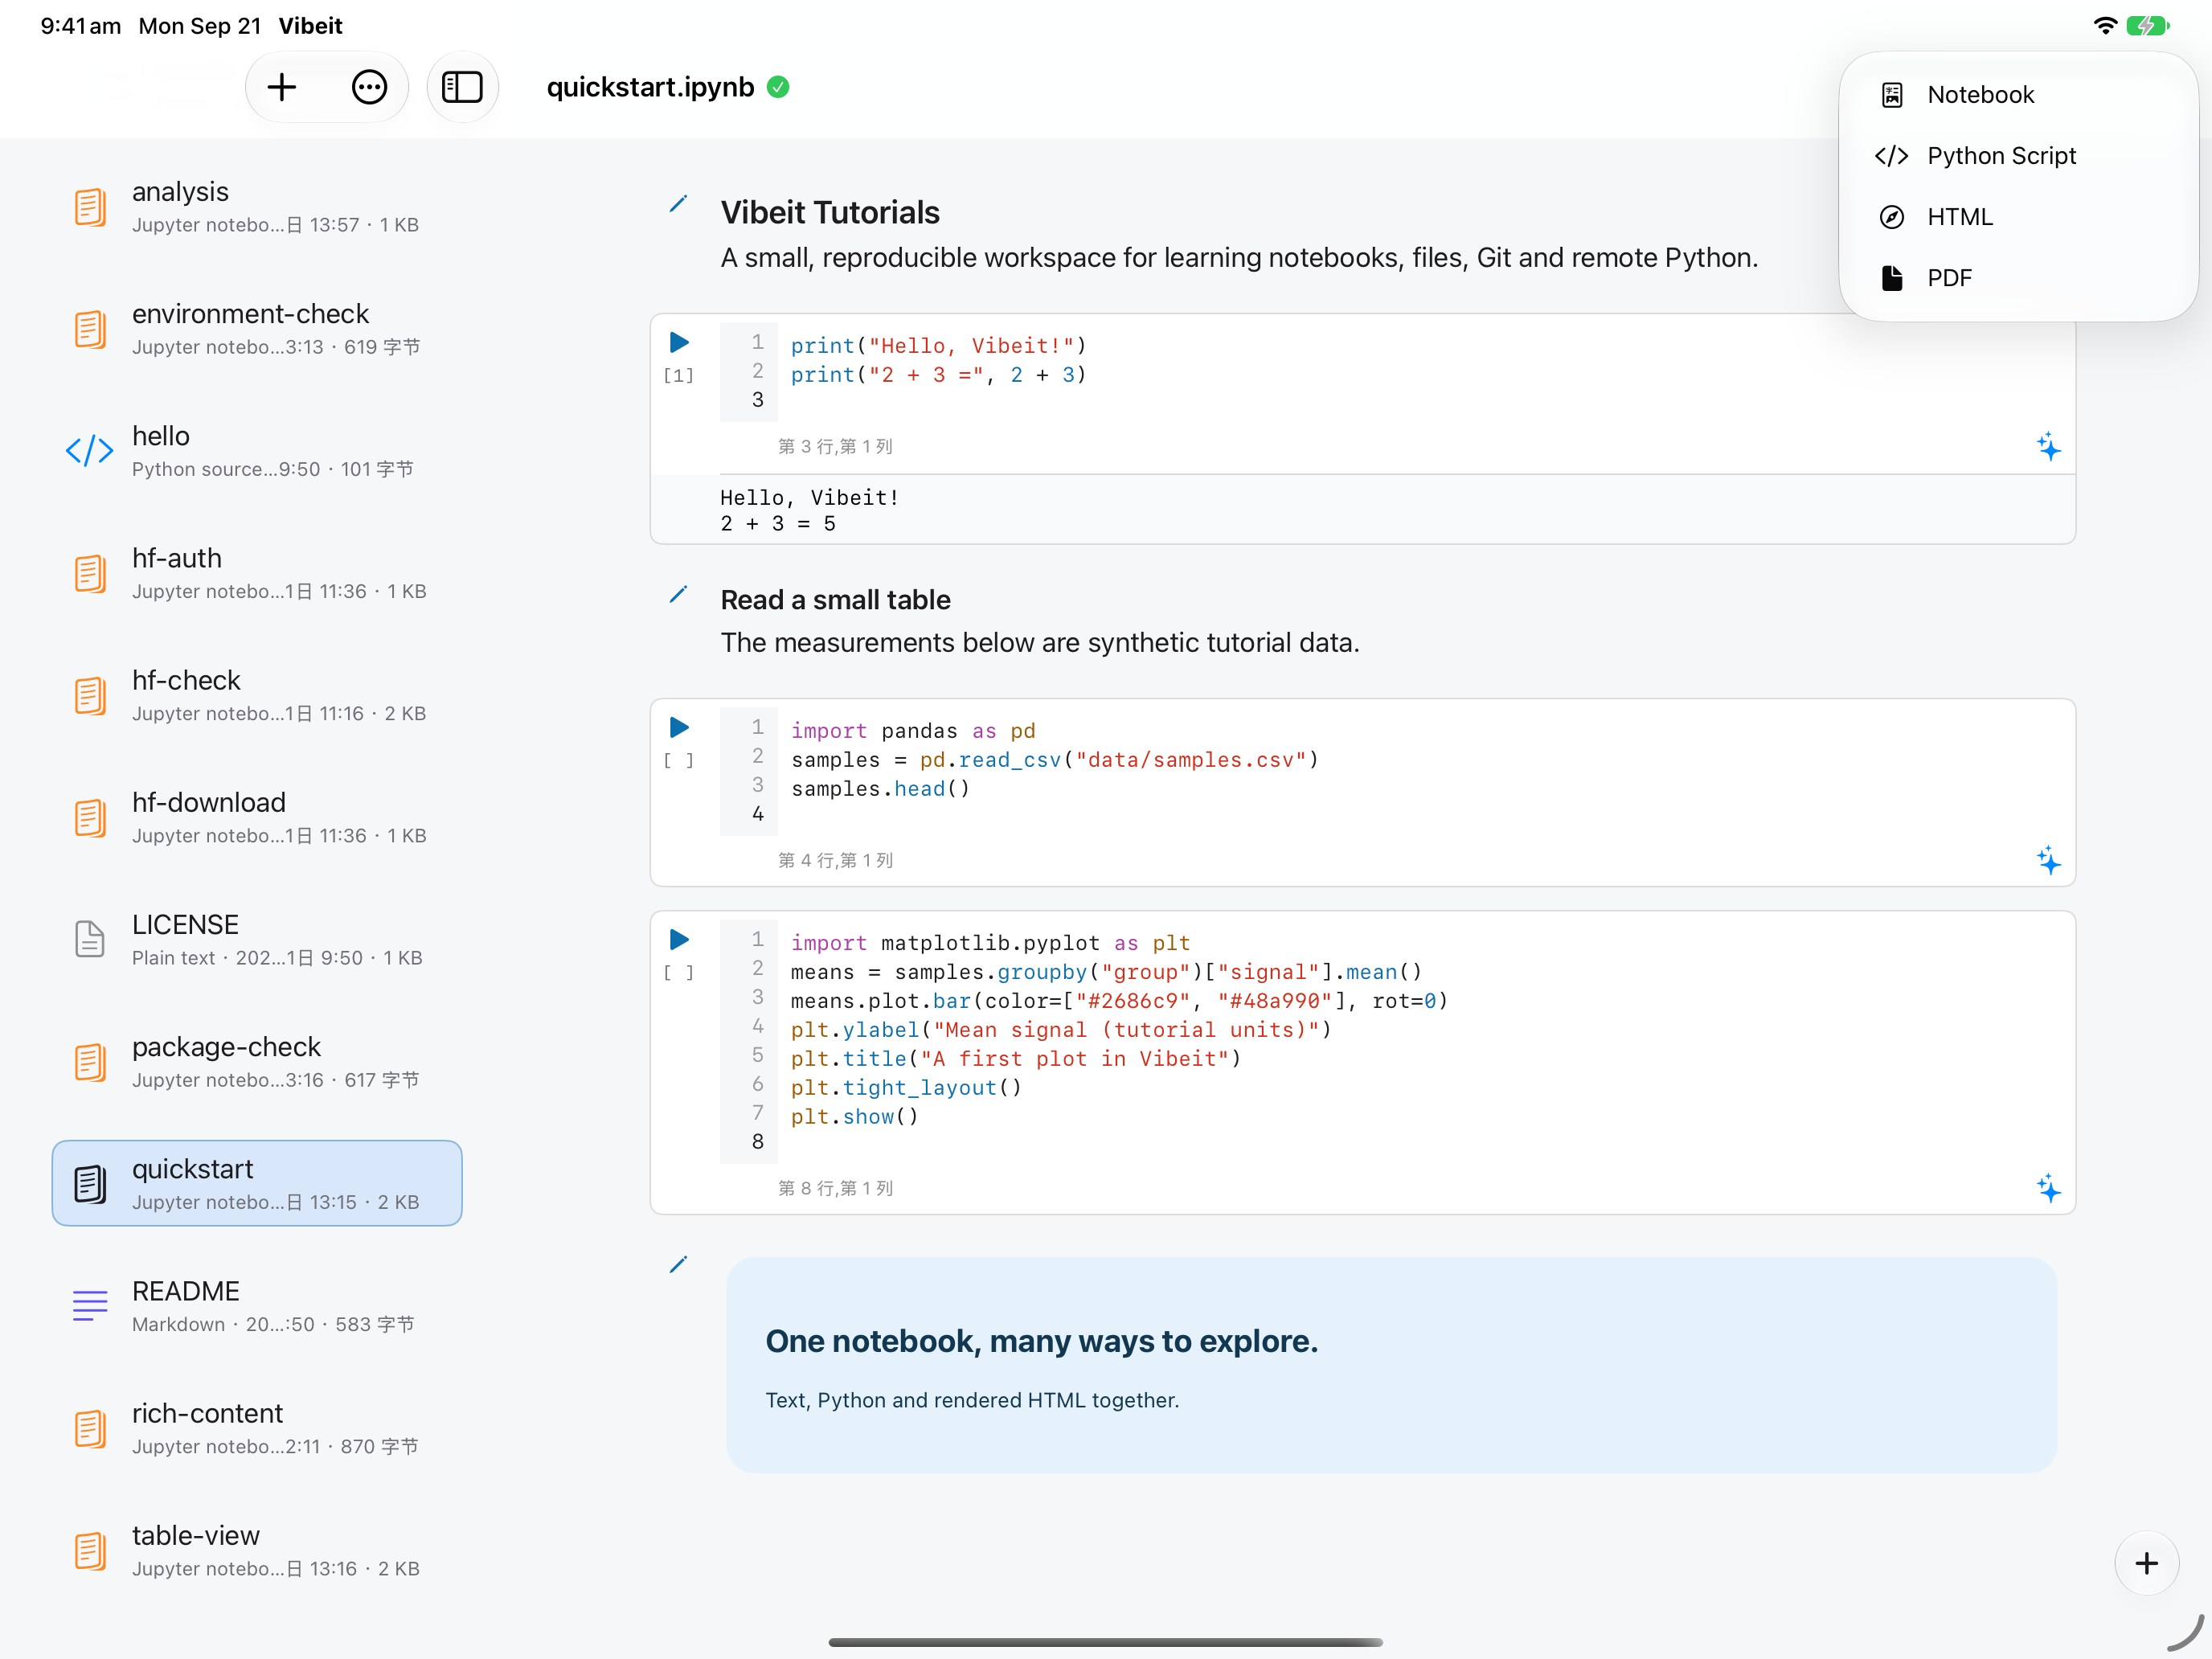
Task: Open the table-view notebook
Action: coord(257,1550)
